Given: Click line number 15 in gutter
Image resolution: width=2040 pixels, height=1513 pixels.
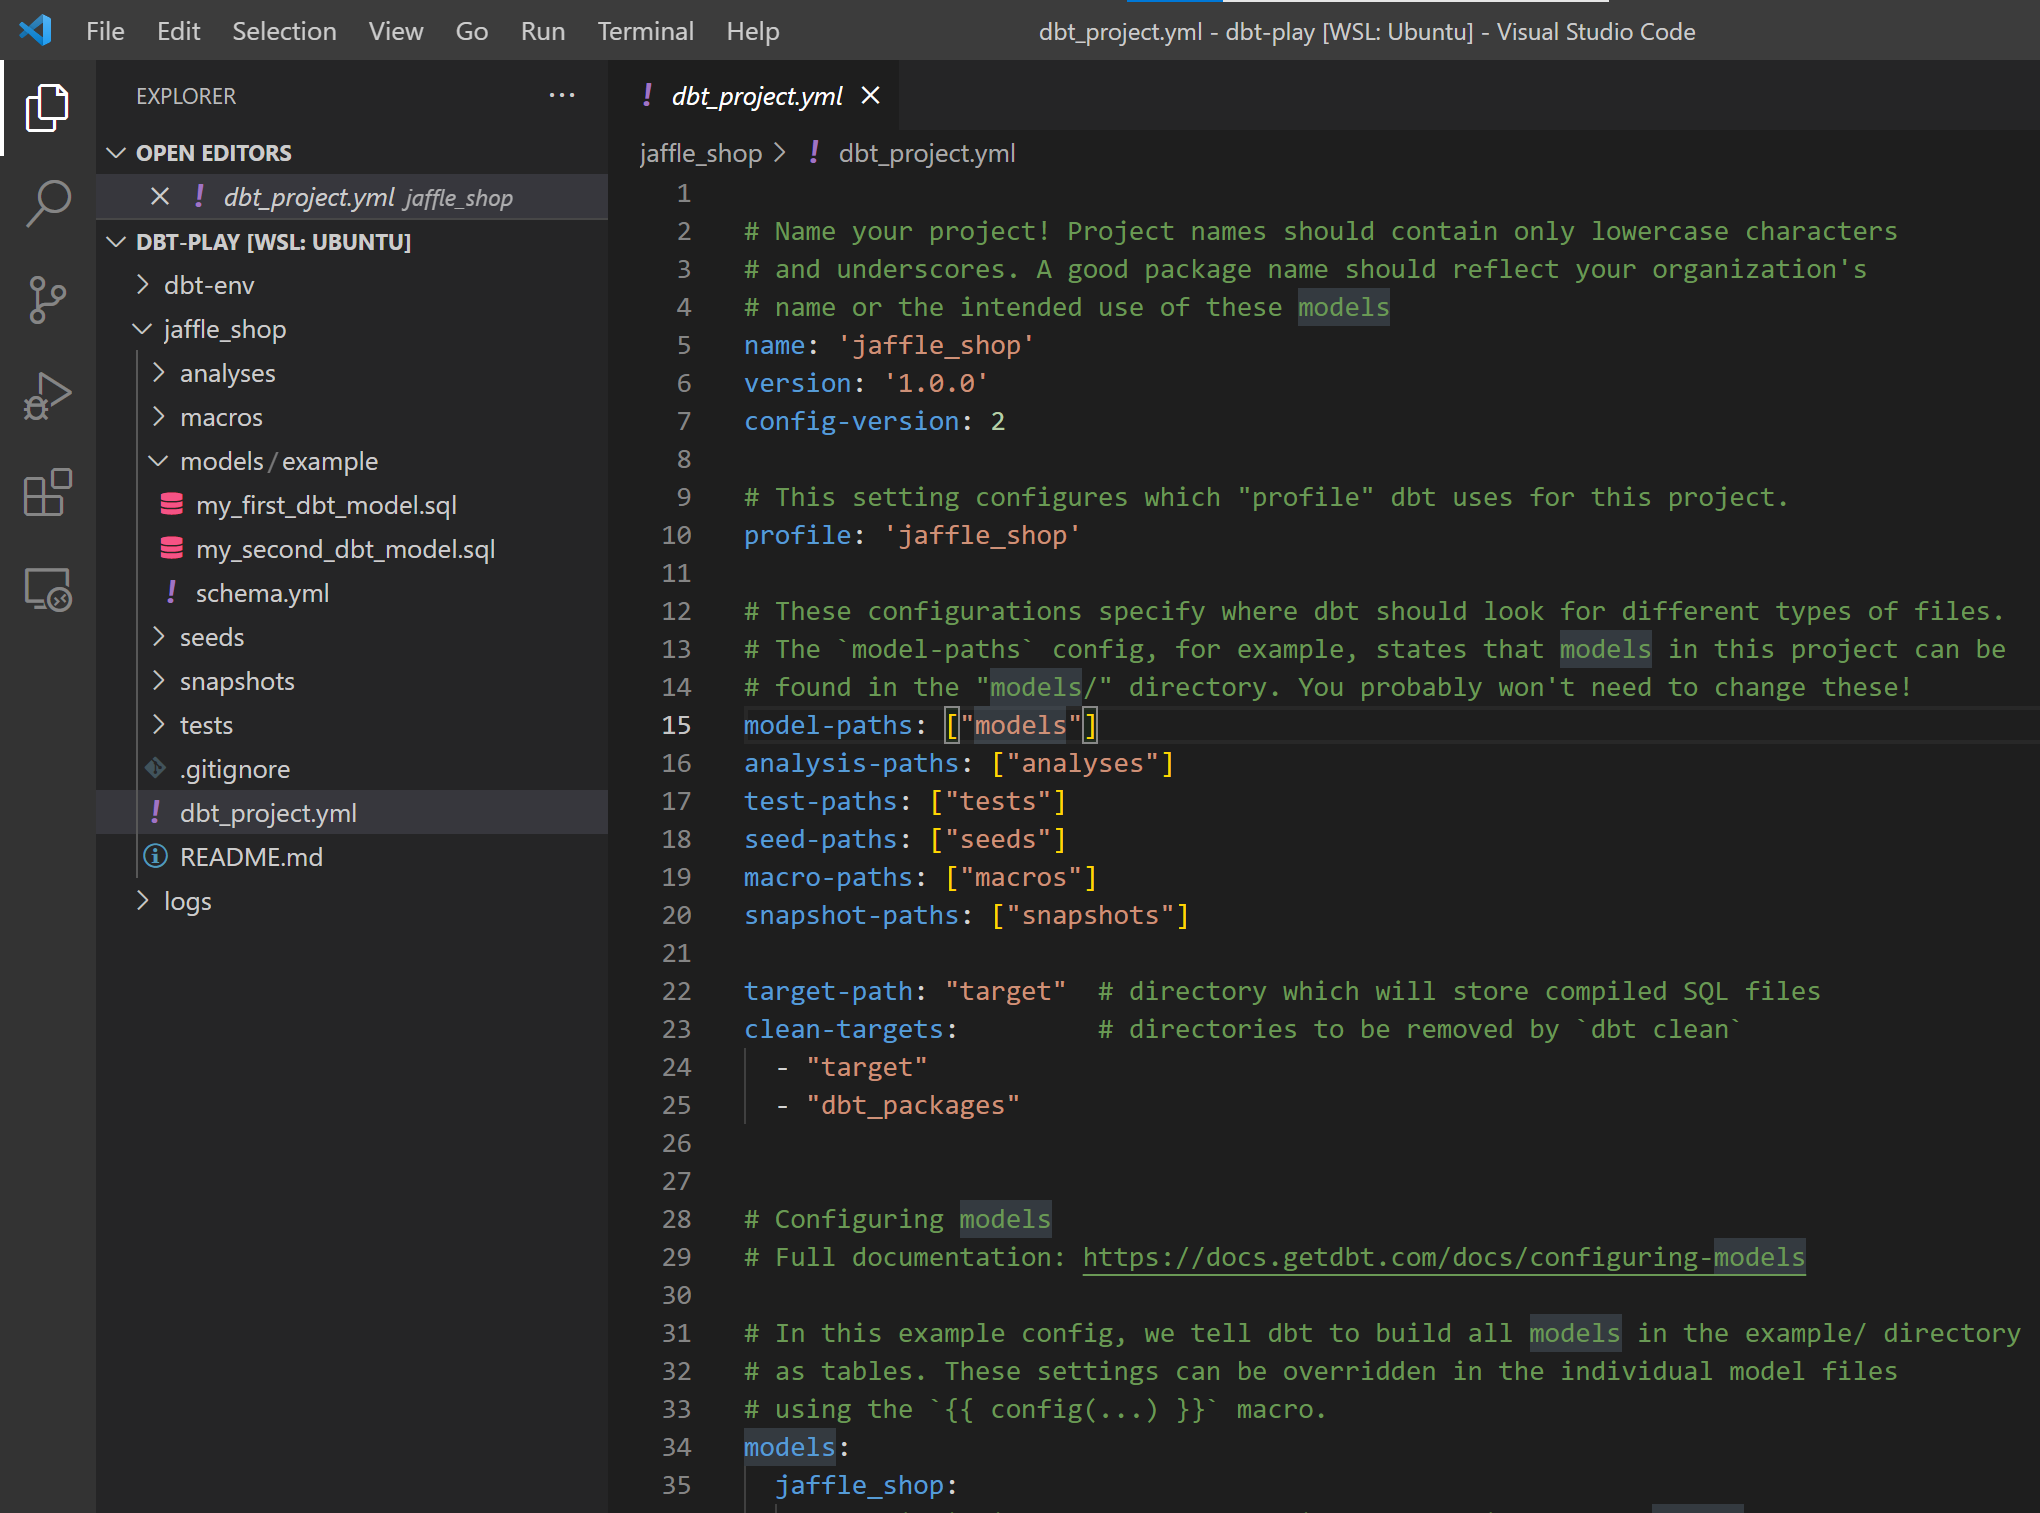Looking at the screenshot, I should 676,725.
